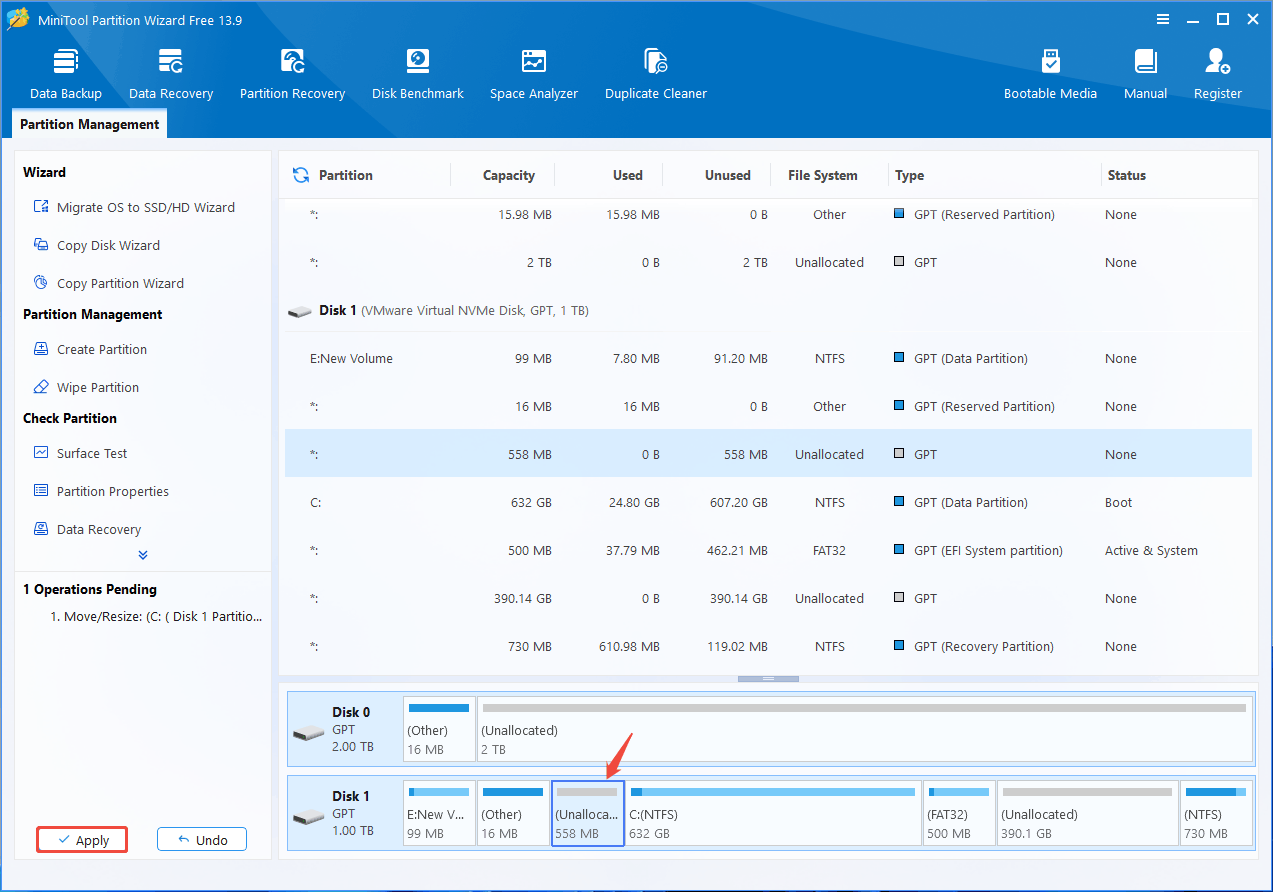Open Copy Disk Wizard
The height and width of the screenshot is (892, 1273).
[x=96, y=245]
